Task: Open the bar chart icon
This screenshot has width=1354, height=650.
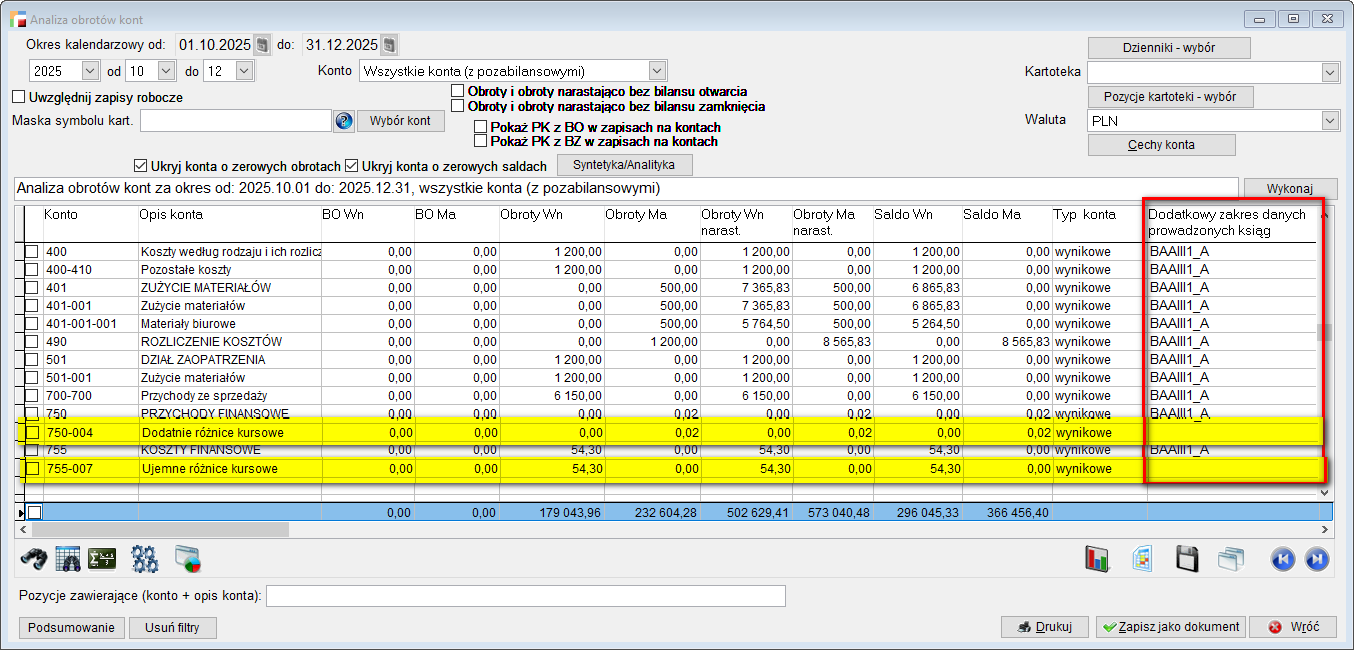Action: pyautogui.click(x=1098, y=559)
